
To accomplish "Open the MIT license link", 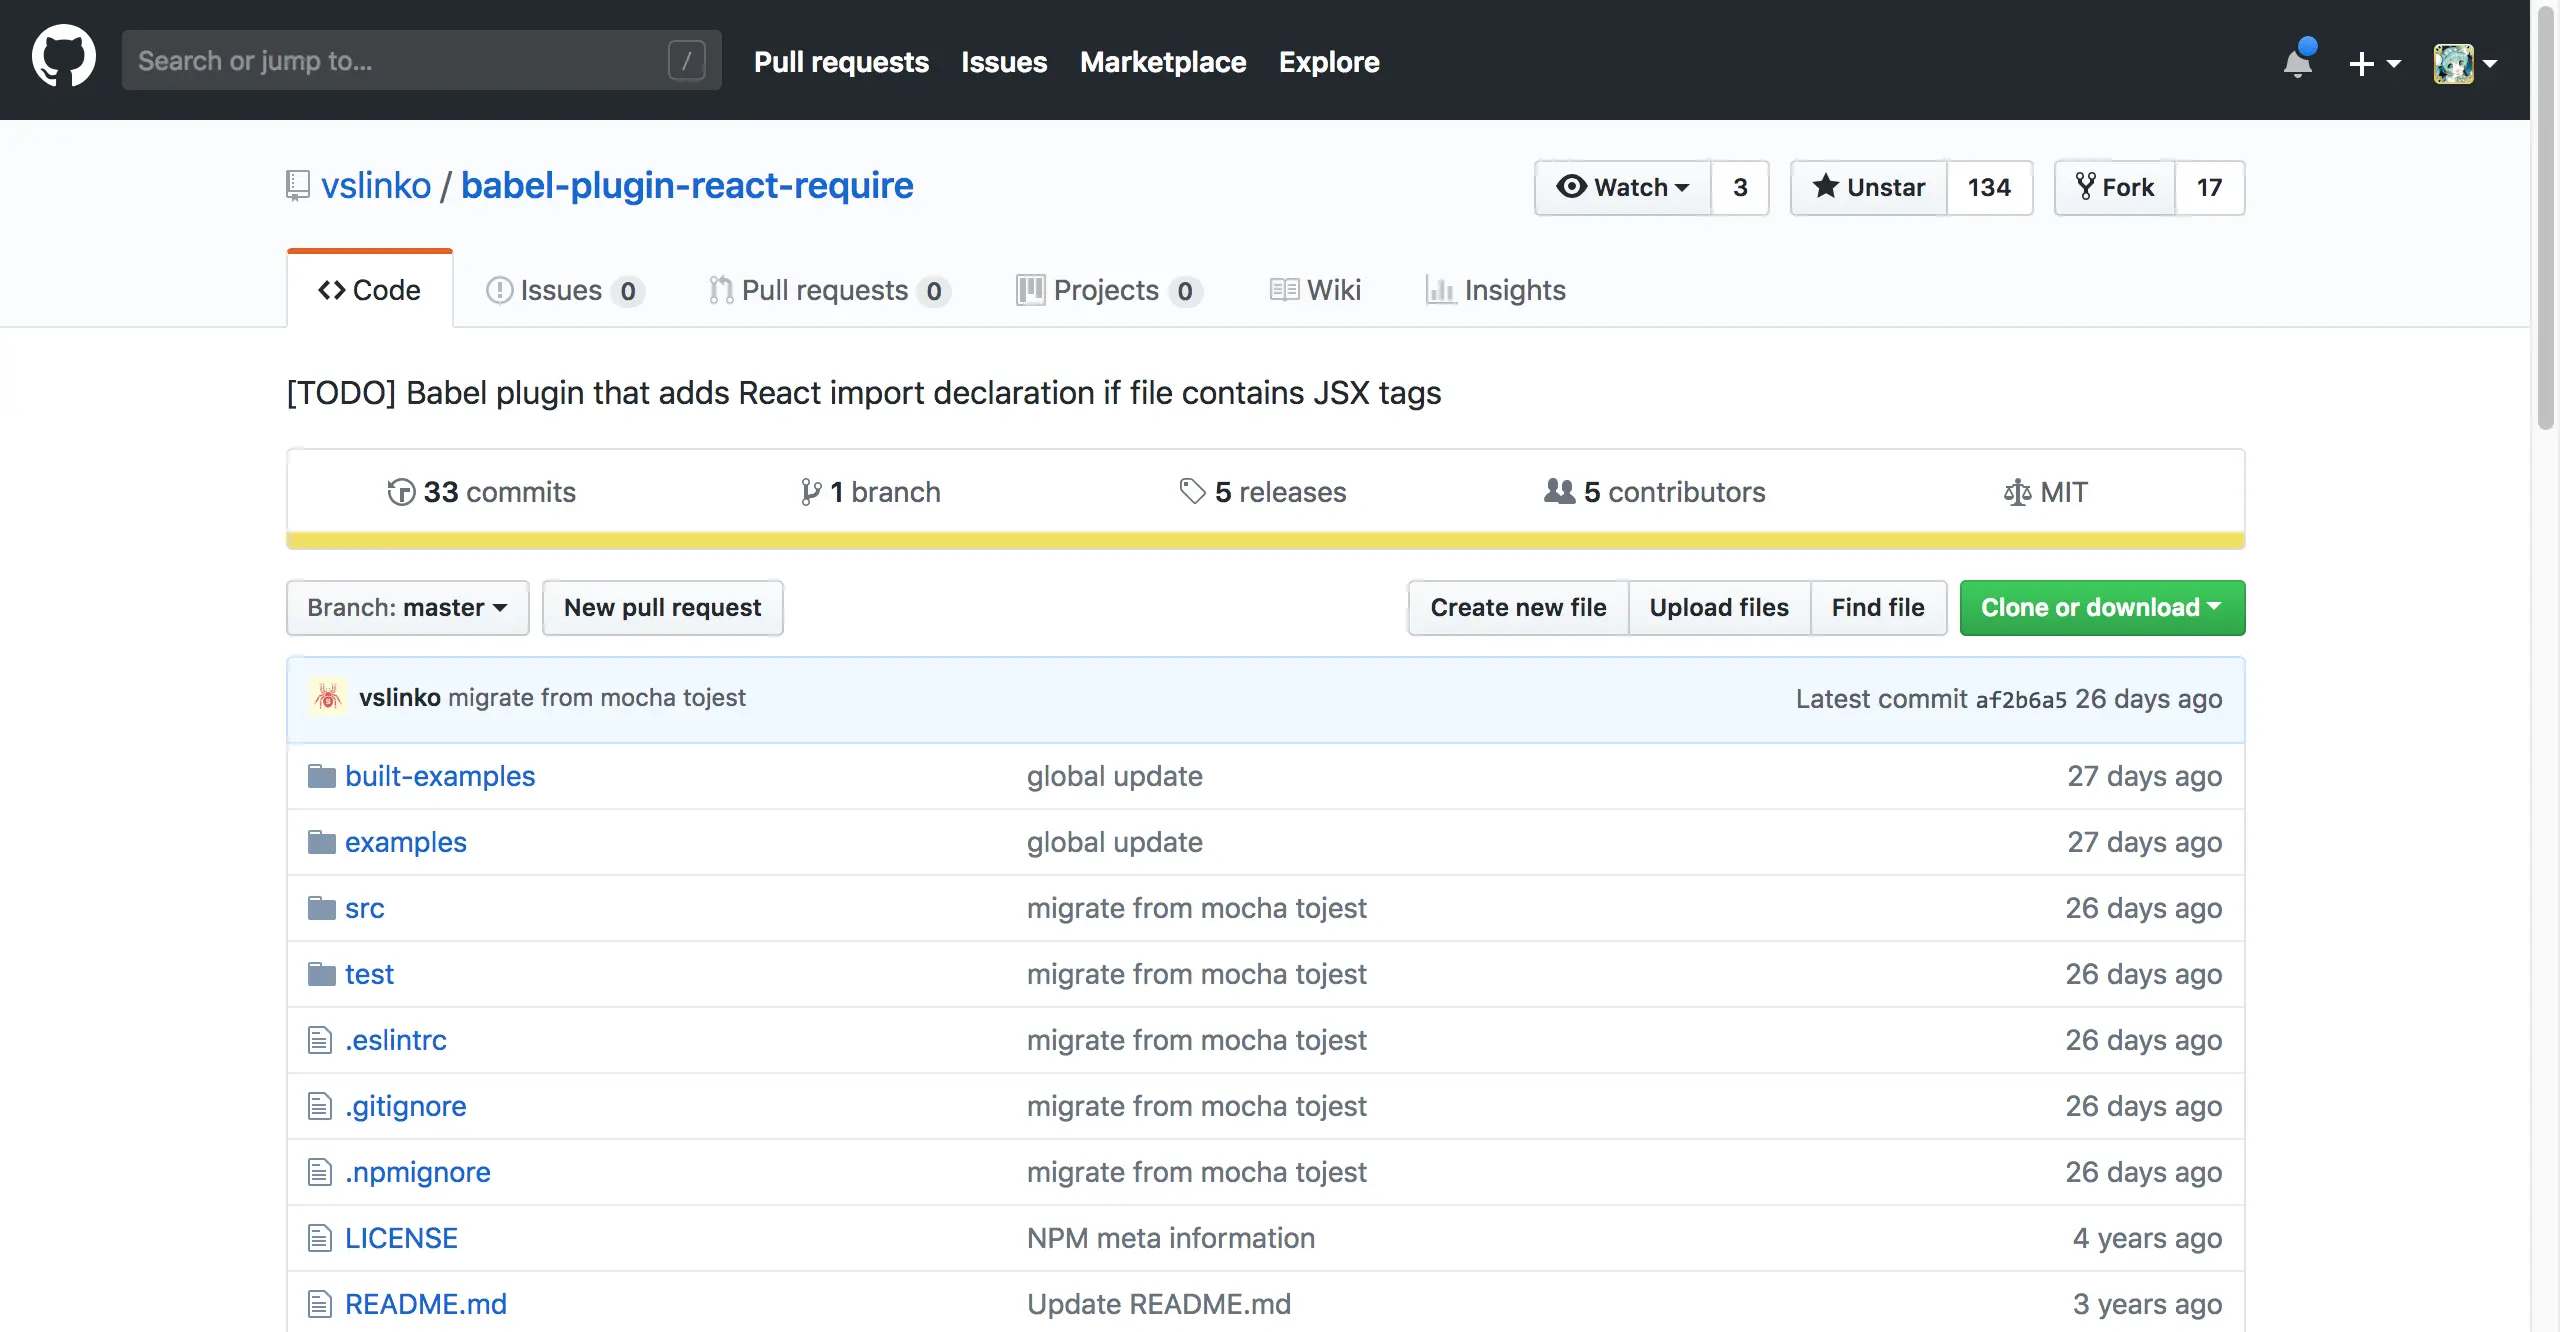I will click(x=2046, y=492).
